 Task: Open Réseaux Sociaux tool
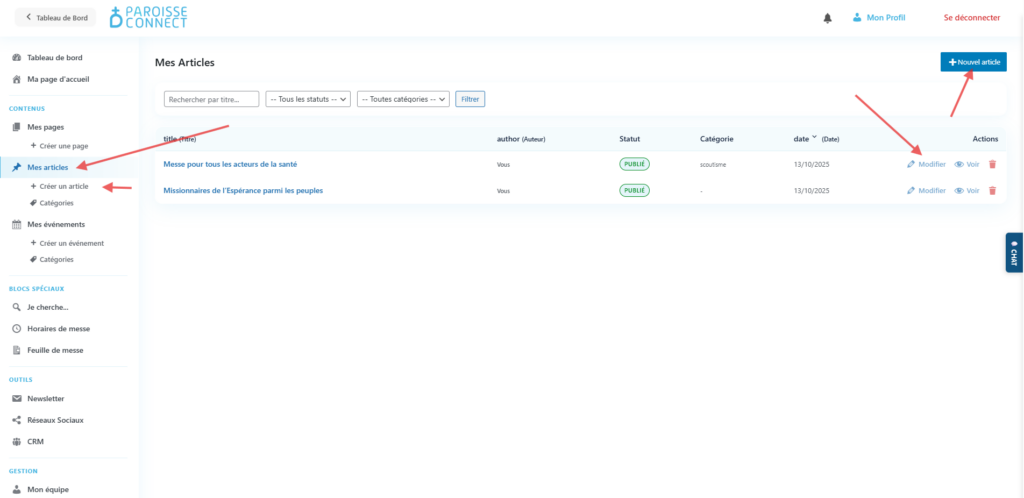pyautogui.click(x=55, y=420)
